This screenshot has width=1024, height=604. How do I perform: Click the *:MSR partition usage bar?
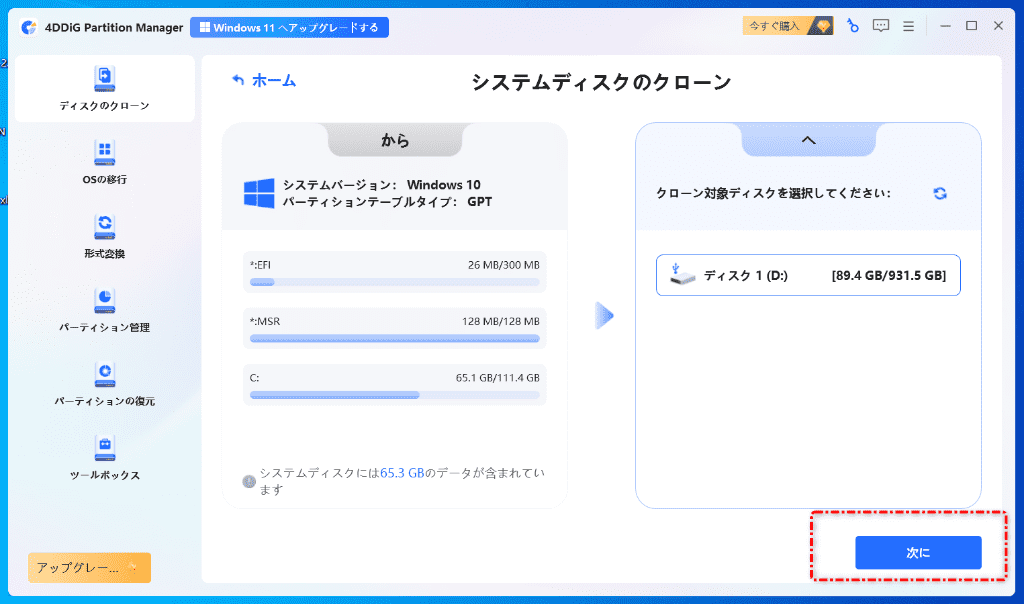tap(394, 338)
